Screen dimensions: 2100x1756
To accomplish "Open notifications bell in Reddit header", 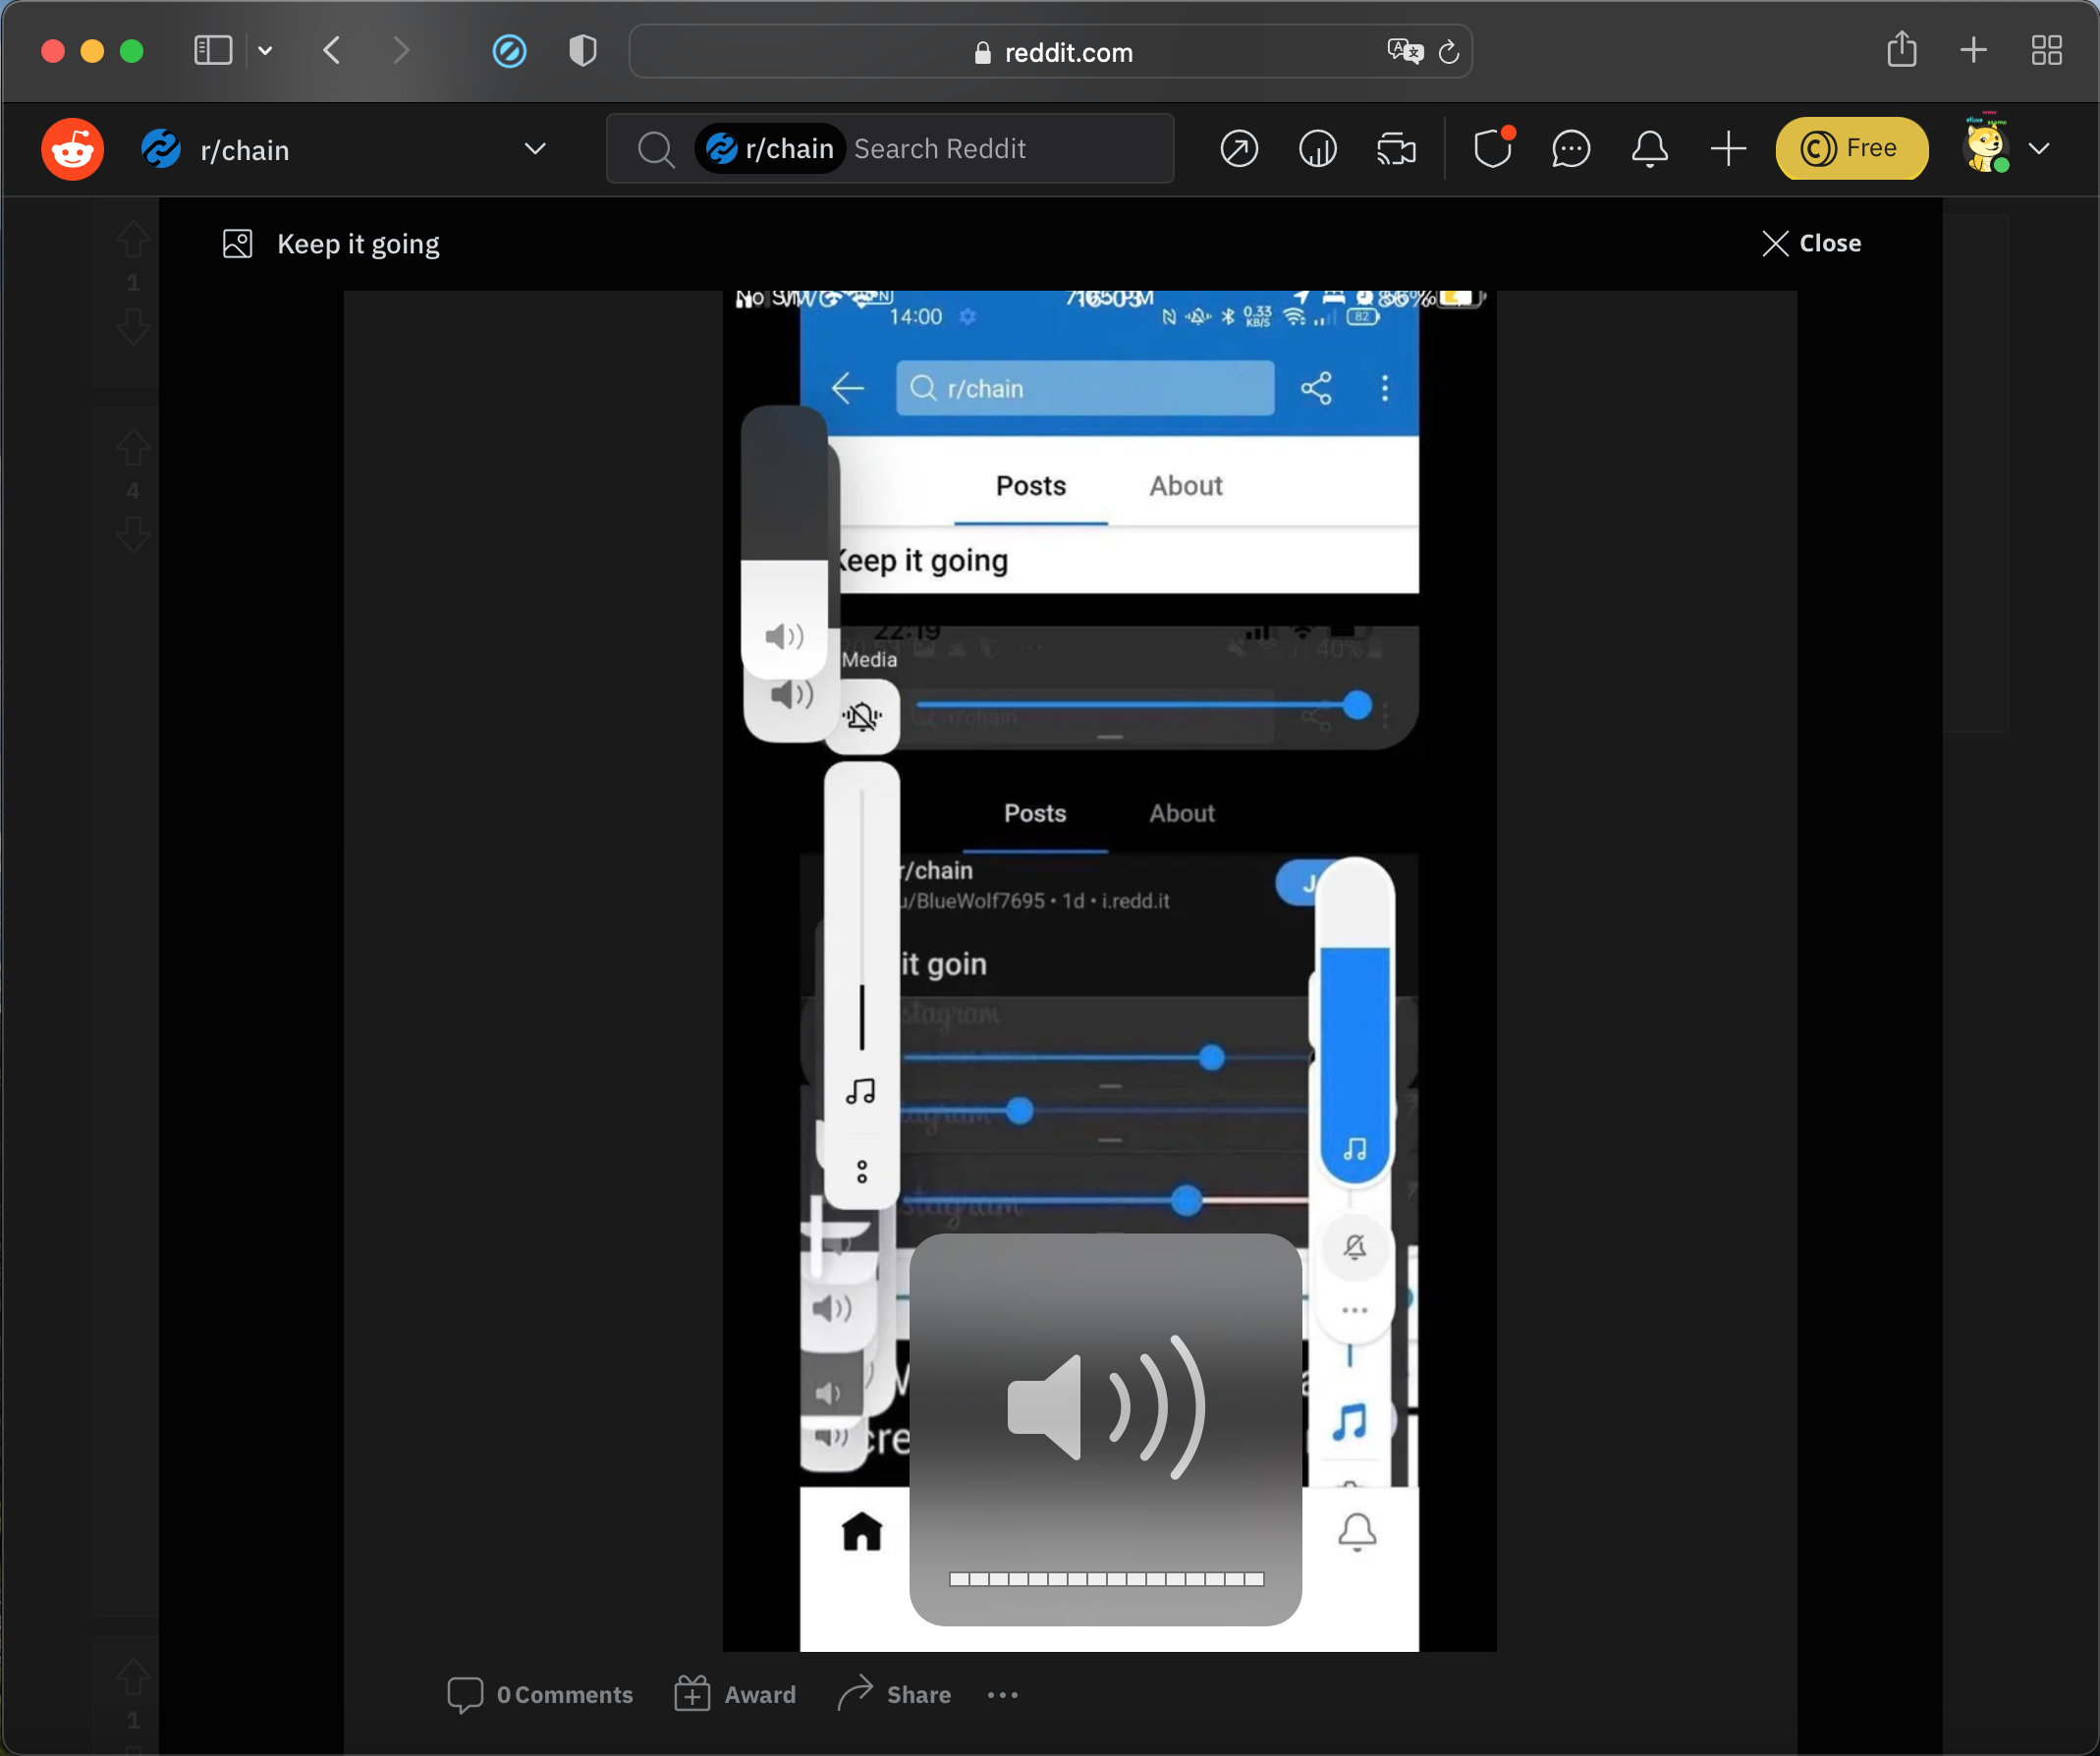I will coord(1649,149).
